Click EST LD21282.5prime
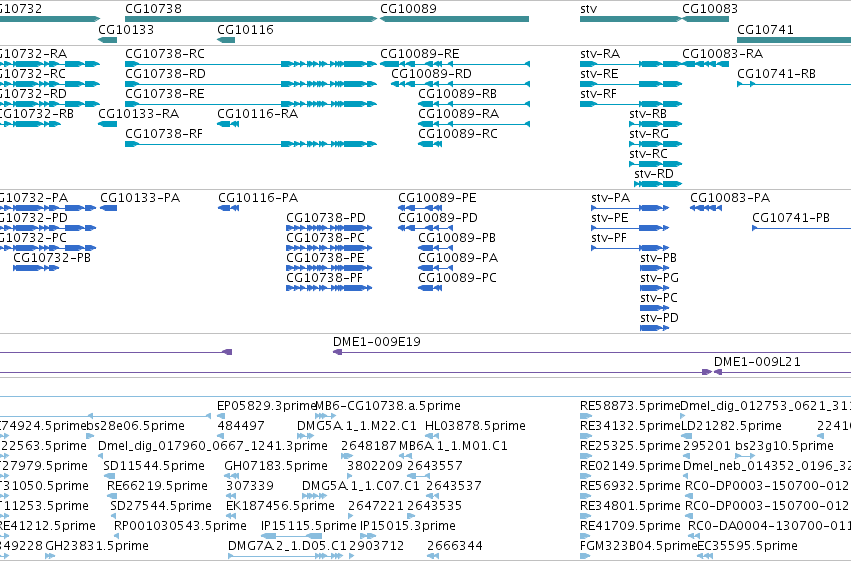This screenshot has height=561, width=851. point(688,436)
